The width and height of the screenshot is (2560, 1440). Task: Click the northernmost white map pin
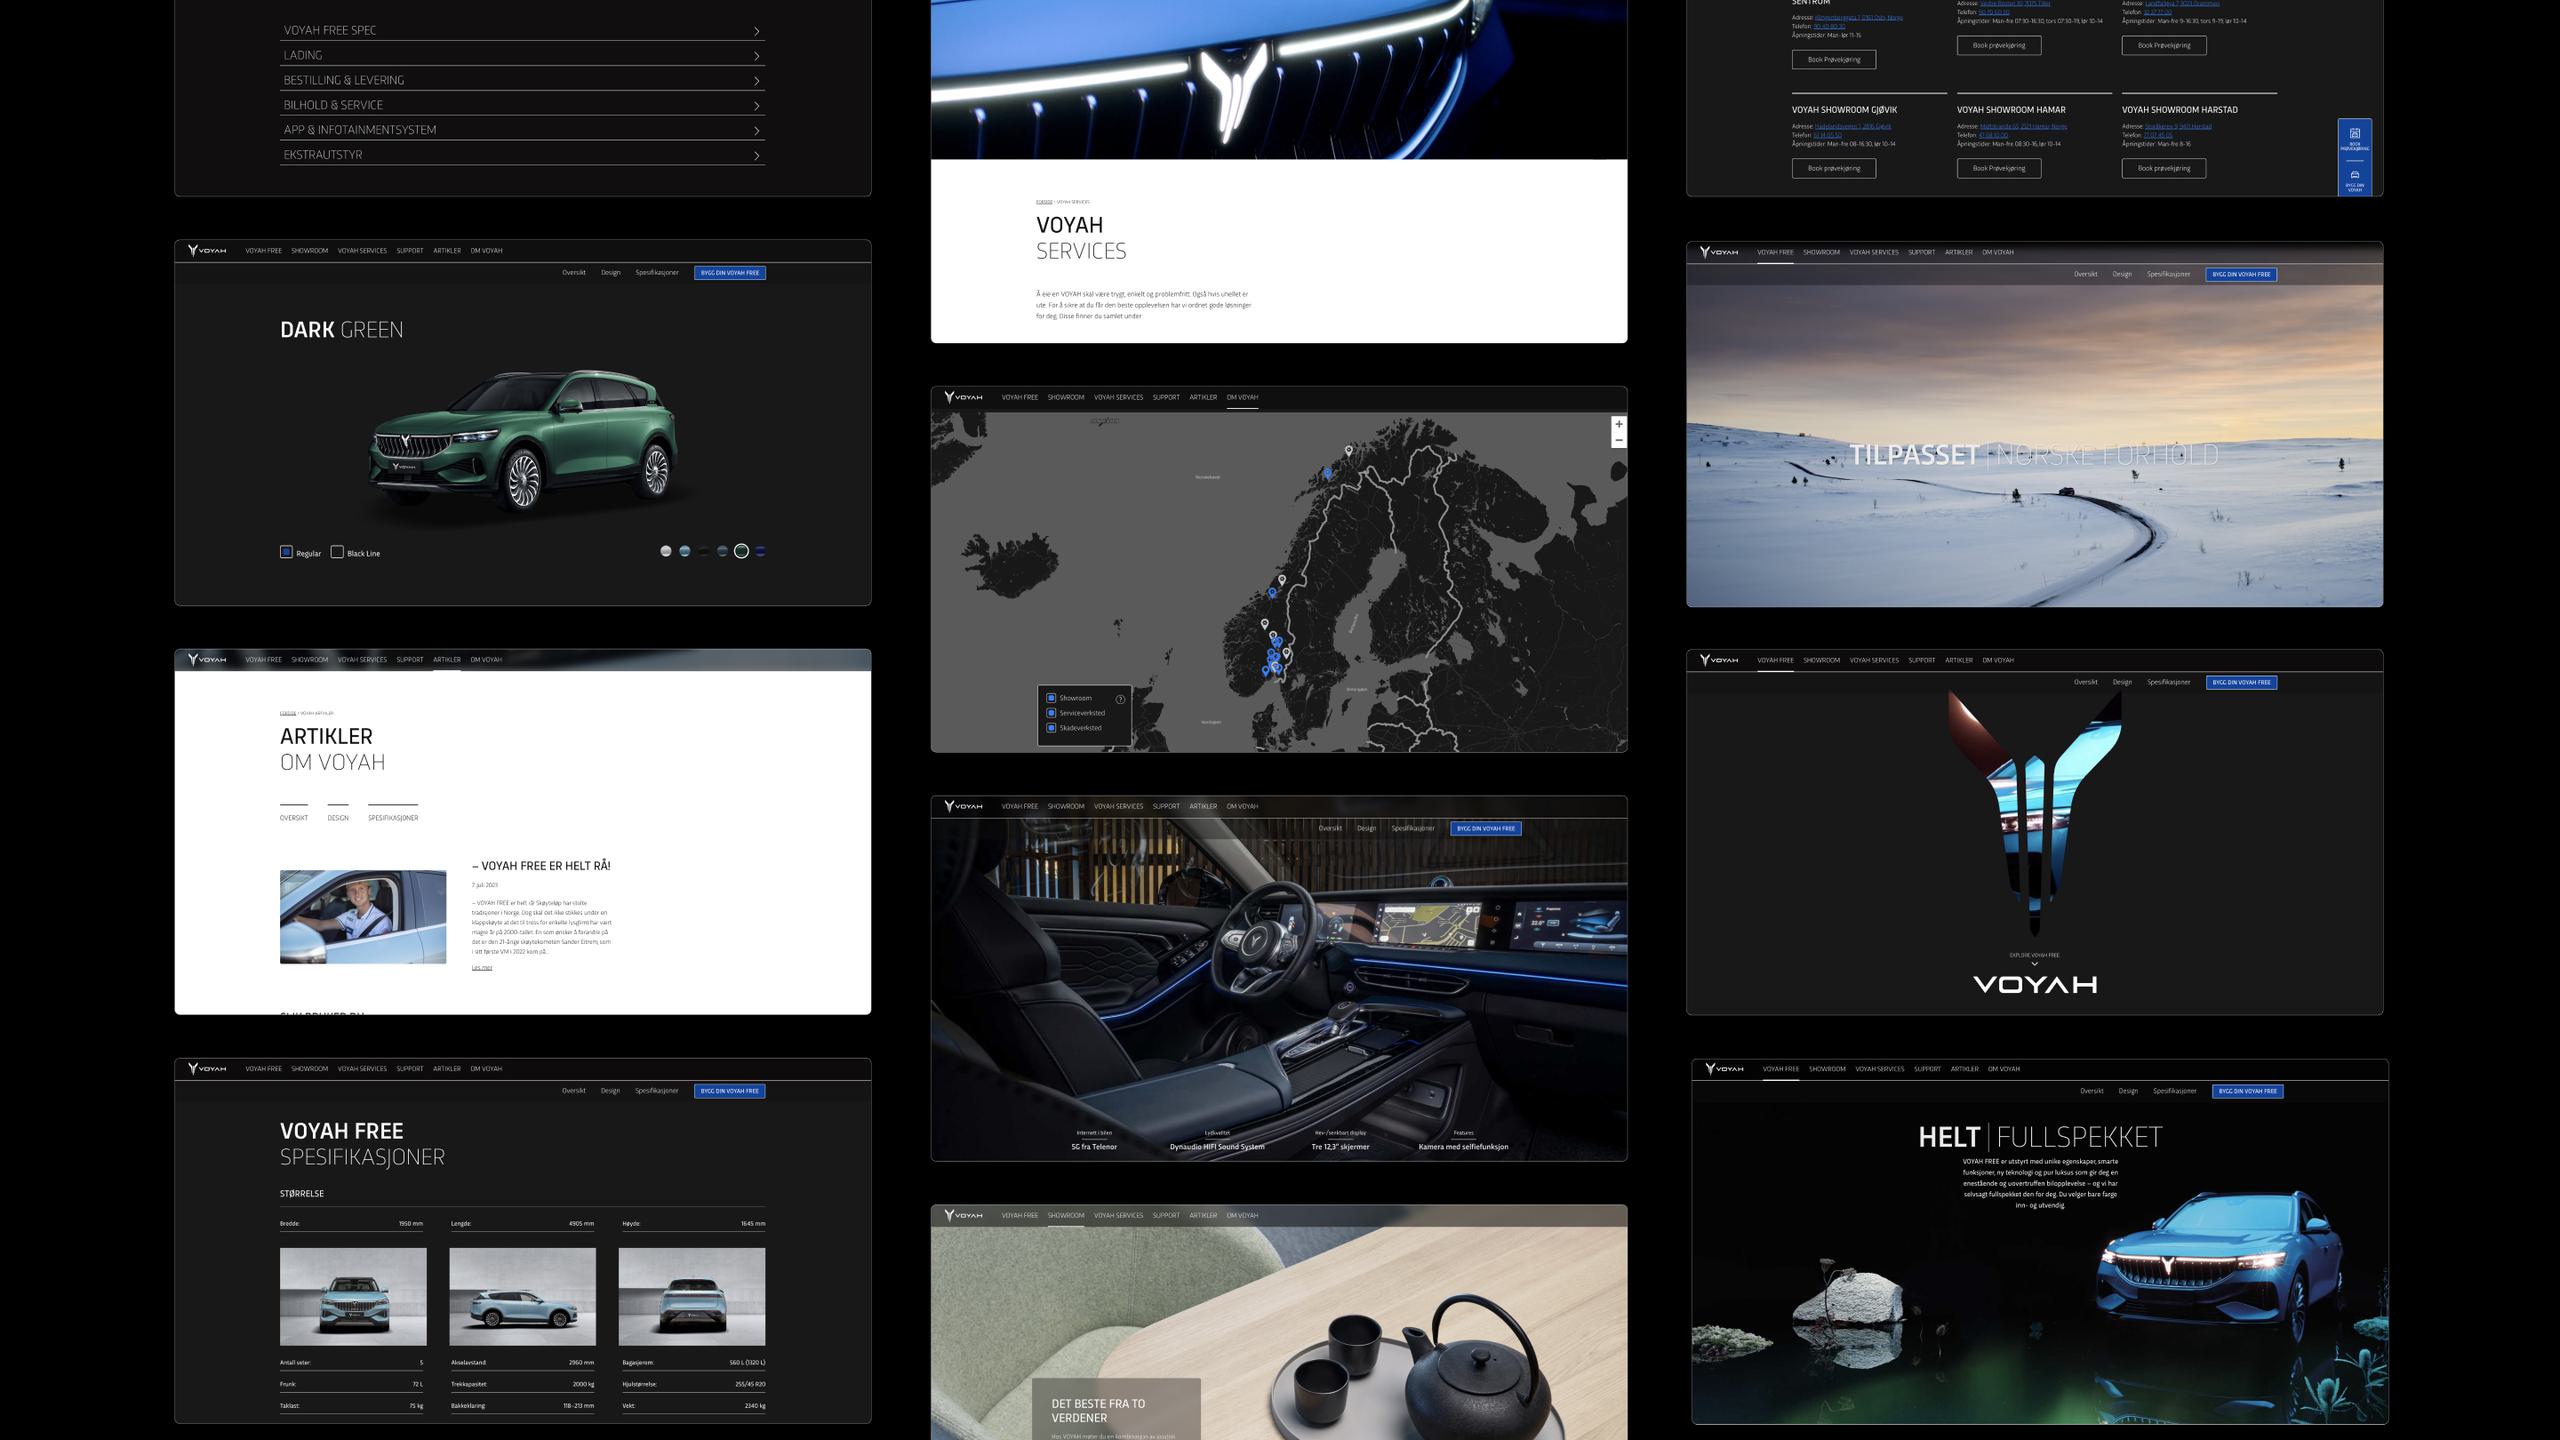(x=1348, y=451)
